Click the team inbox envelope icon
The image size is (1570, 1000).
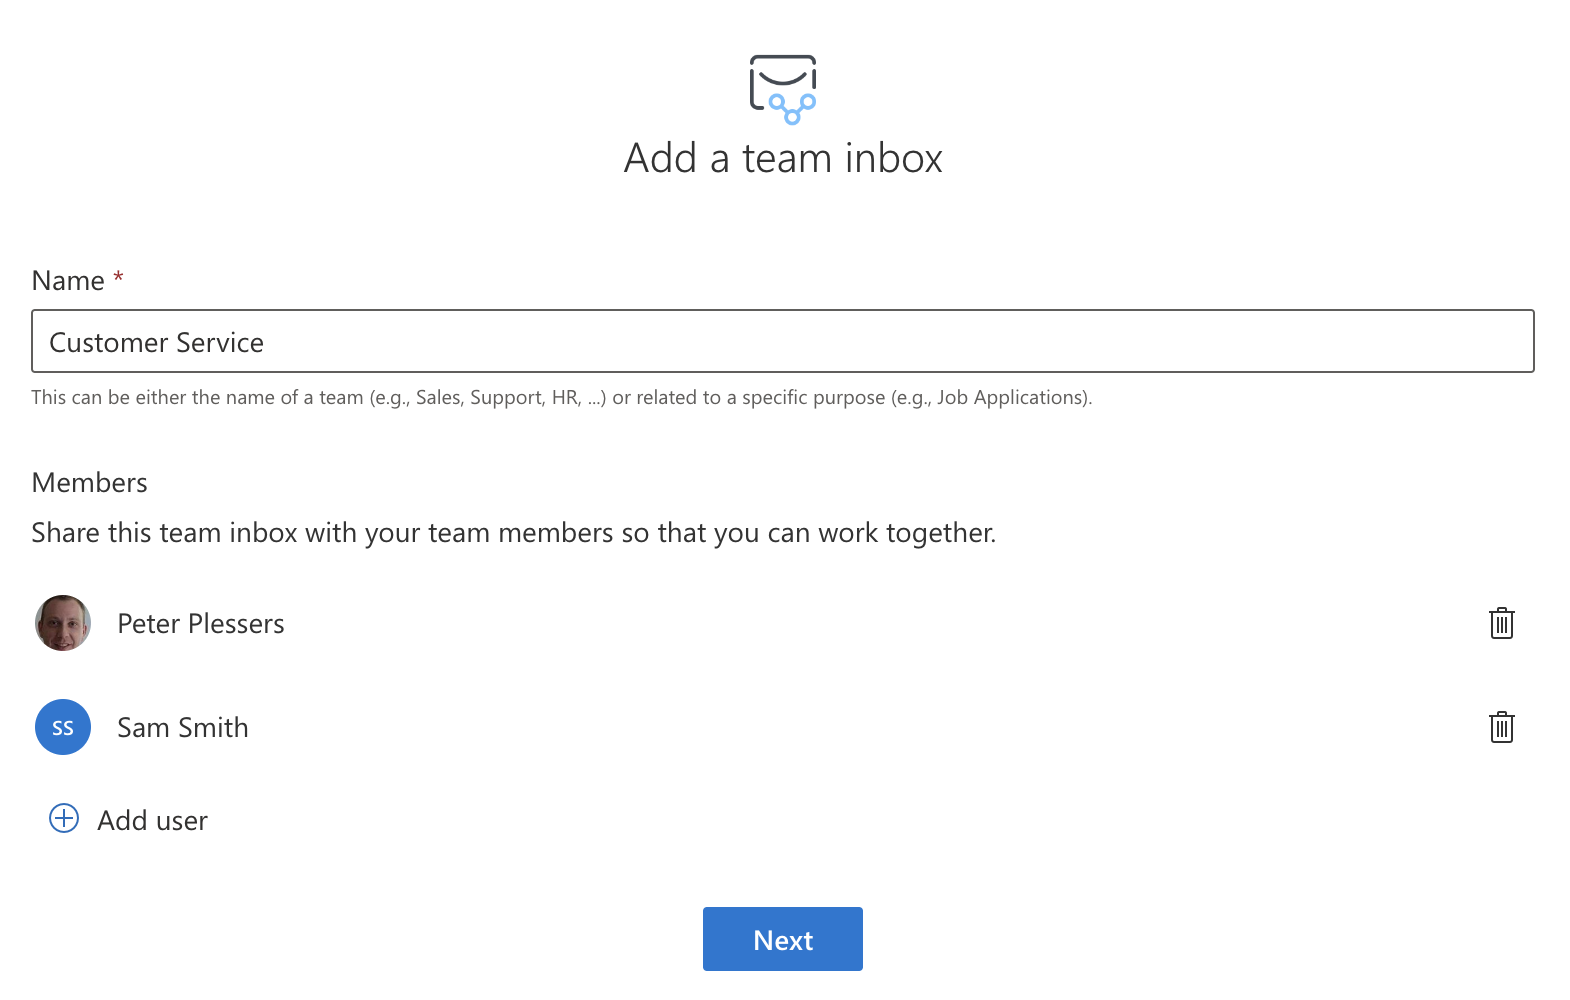pyautogui.click(x=783, y=89)
